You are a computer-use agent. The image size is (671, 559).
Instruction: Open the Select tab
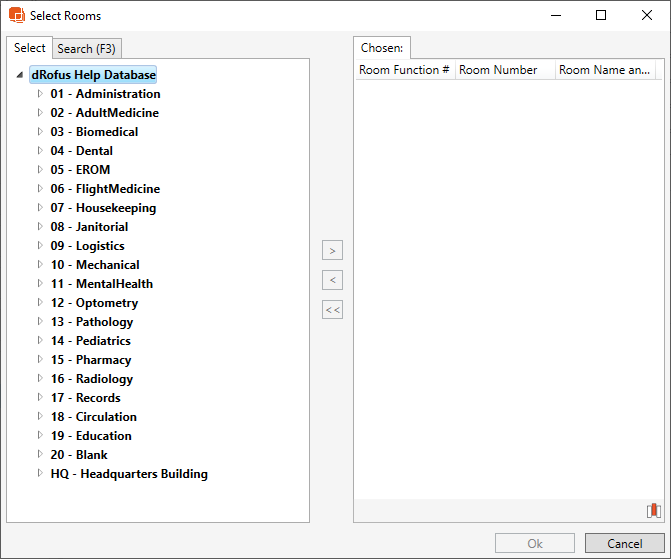click(x=29, y=48)
